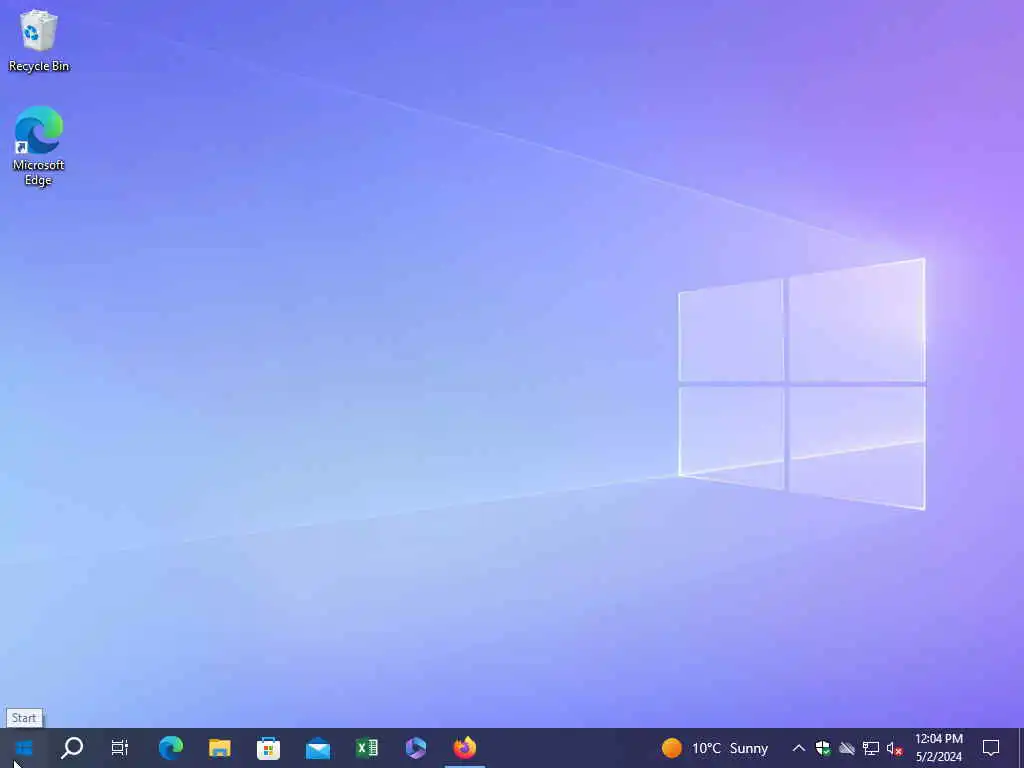Open taskbar Search magnifier

(72, 748)
